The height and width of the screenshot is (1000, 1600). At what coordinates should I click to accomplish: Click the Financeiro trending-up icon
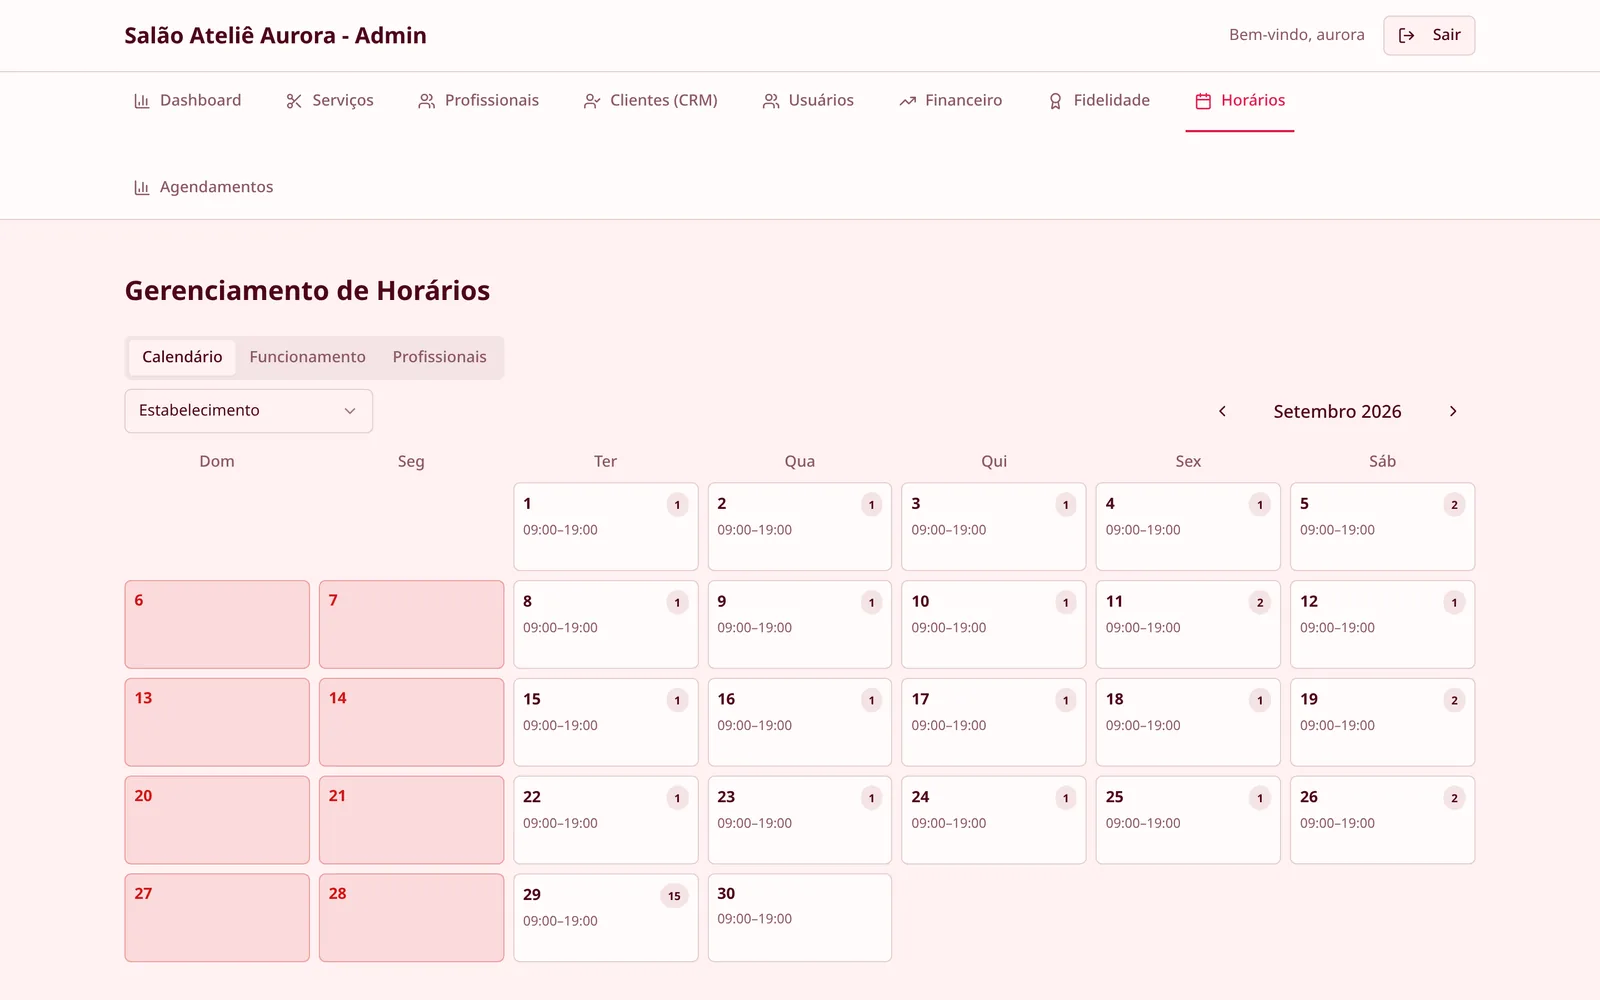click(x=907, y=101)
